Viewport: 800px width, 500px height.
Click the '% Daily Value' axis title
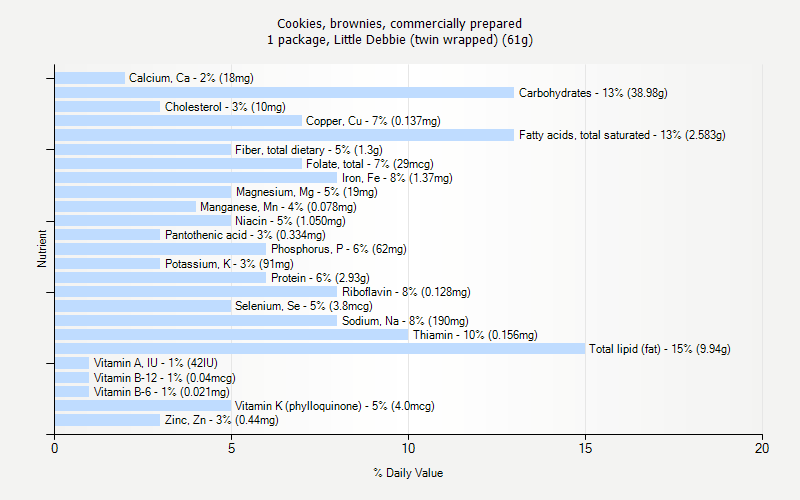pyautogui.click(x=408, y=473)
